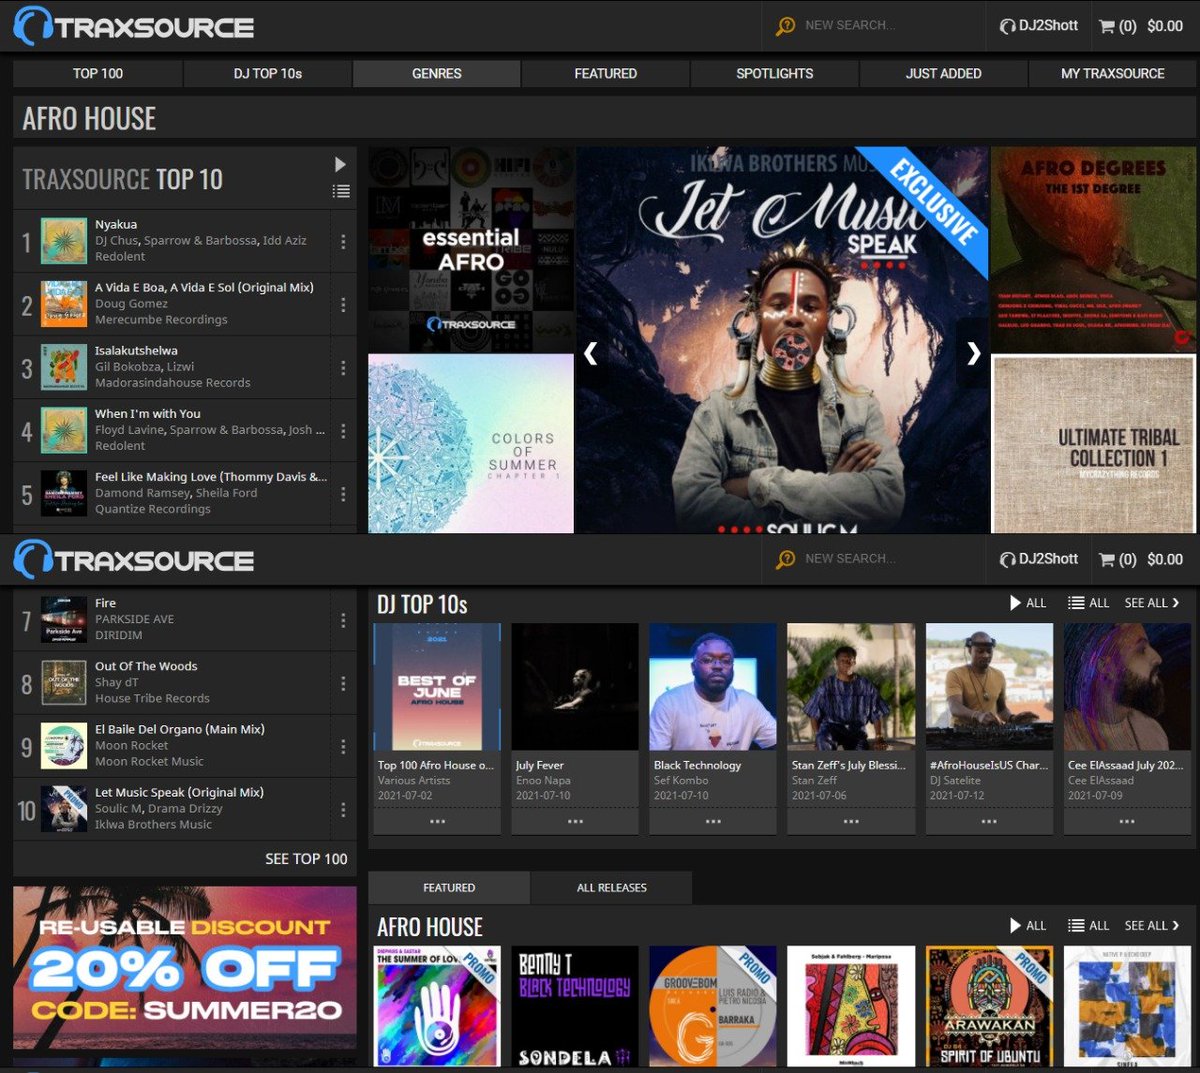Open more options under July Fever chart
This screenshot has height=1073, width=1200.
[x=575, y=821]
